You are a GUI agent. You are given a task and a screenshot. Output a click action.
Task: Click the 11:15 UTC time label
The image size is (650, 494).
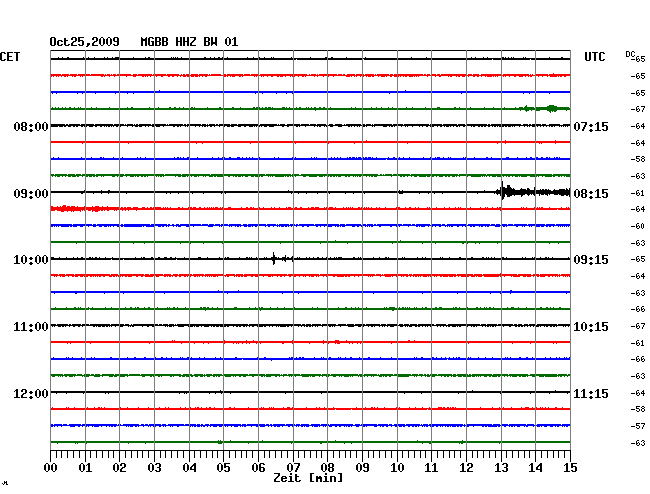[591, 393]
